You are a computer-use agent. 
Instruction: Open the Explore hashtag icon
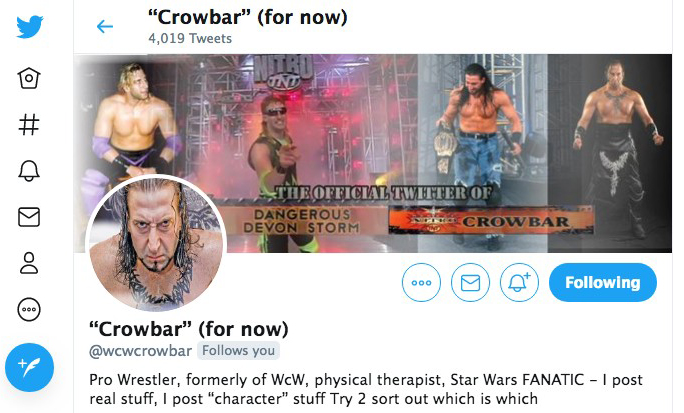point(29,124)
